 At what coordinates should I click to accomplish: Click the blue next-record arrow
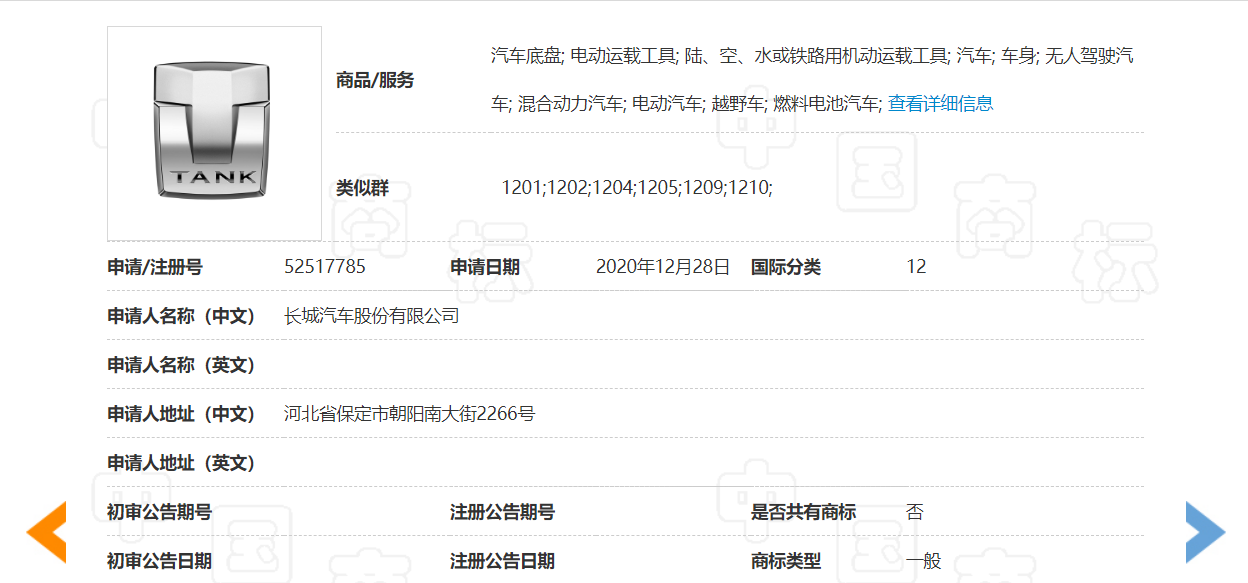click(x=1203, y=532)
